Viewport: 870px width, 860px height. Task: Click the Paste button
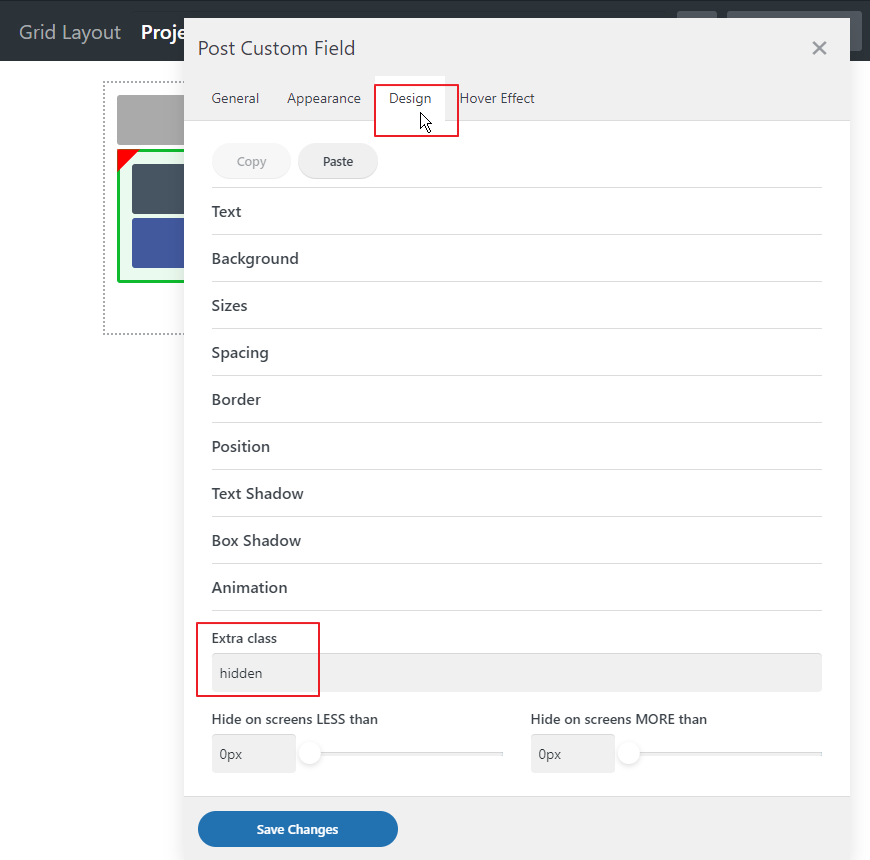[338, 161]
